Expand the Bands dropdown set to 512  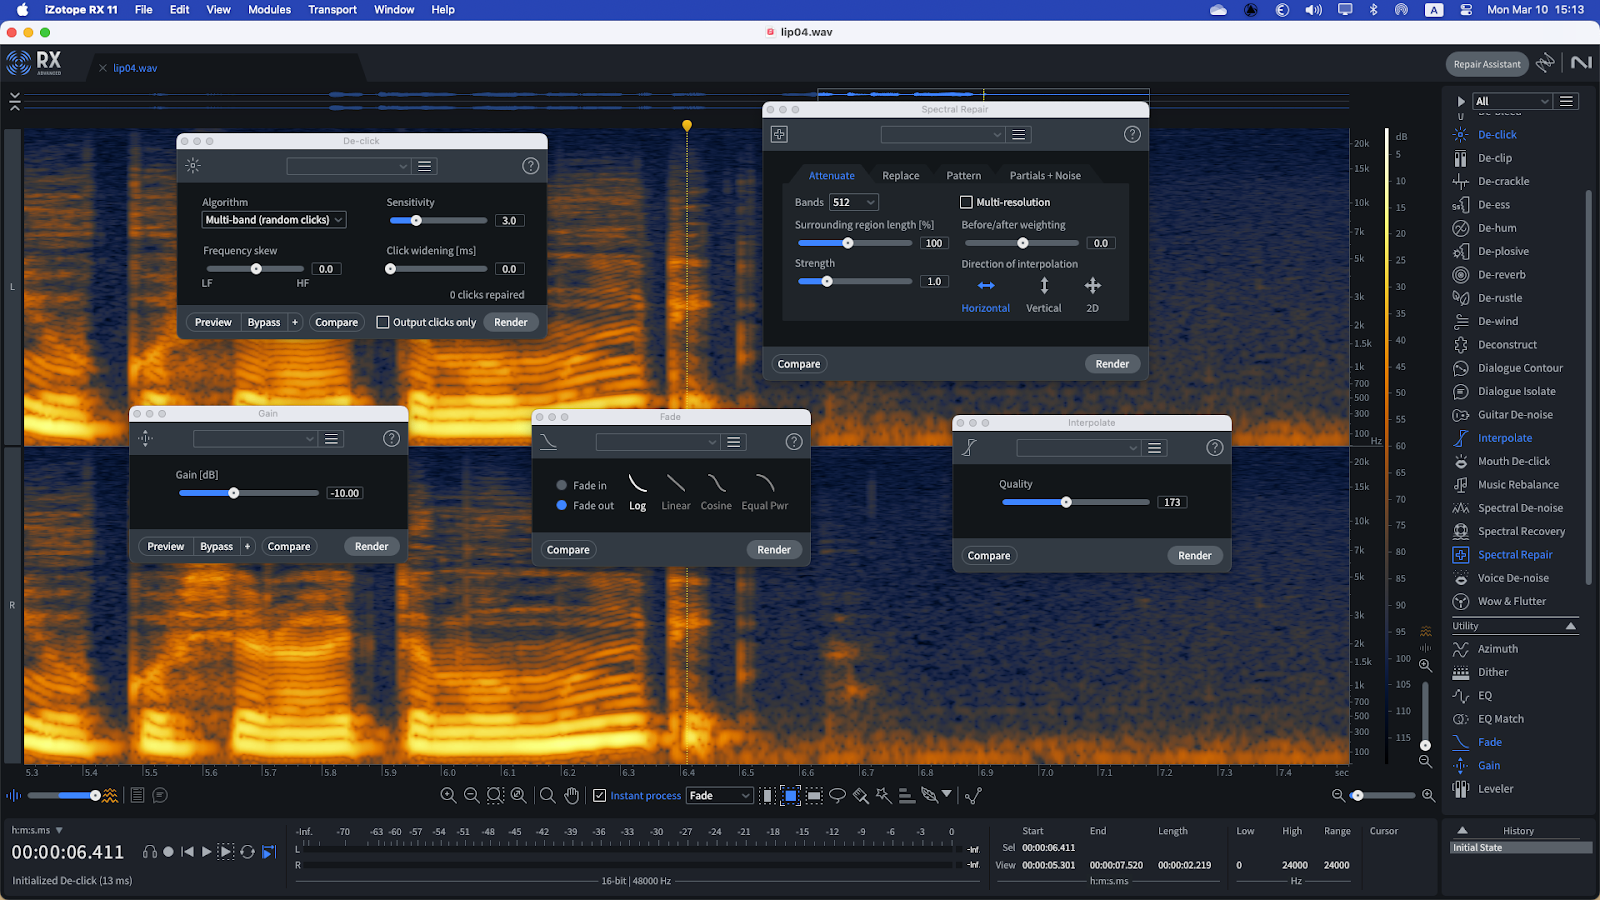[854, 202]
